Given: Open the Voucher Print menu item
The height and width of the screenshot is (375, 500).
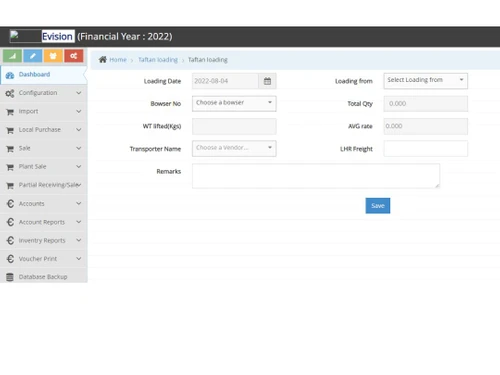Looking at the screenshot, I should 43,259.
